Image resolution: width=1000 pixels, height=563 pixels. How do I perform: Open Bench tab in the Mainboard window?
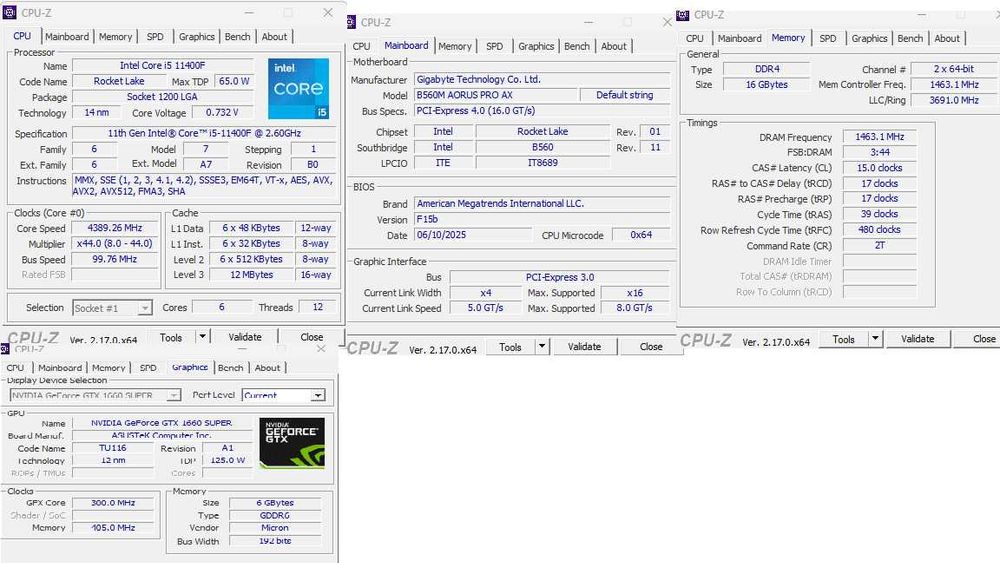(577, 46)
